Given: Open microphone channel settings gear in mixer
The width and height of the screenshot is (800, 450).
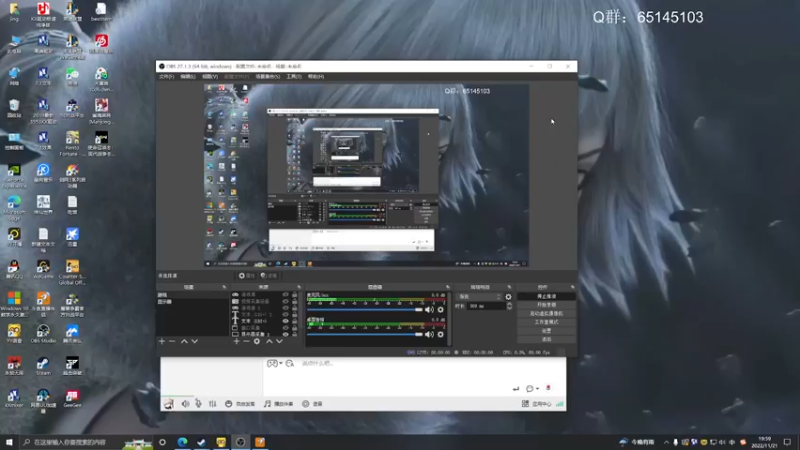Looking at the screenshot, I should [x=441, y=310].
